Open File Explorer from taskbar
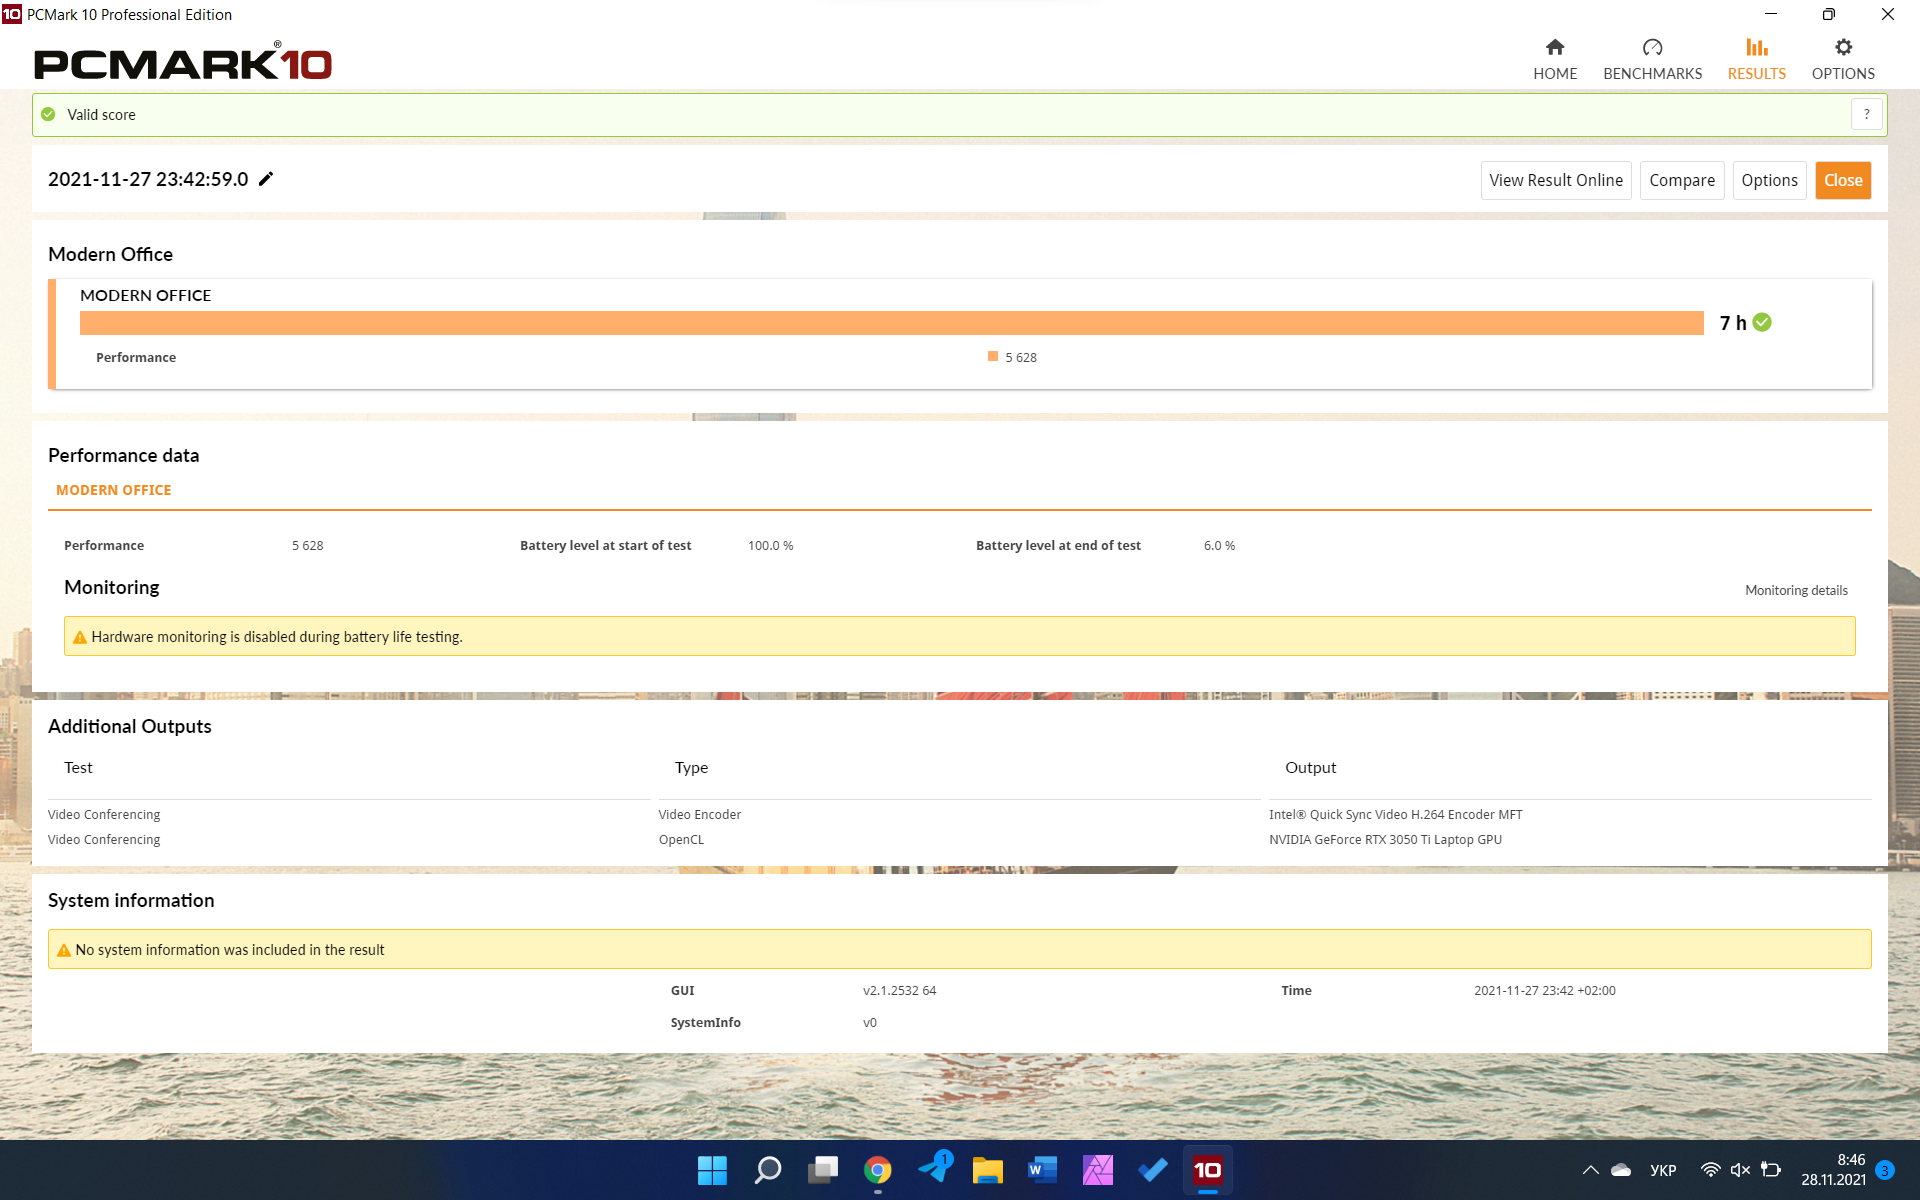 coord(987,1170)
